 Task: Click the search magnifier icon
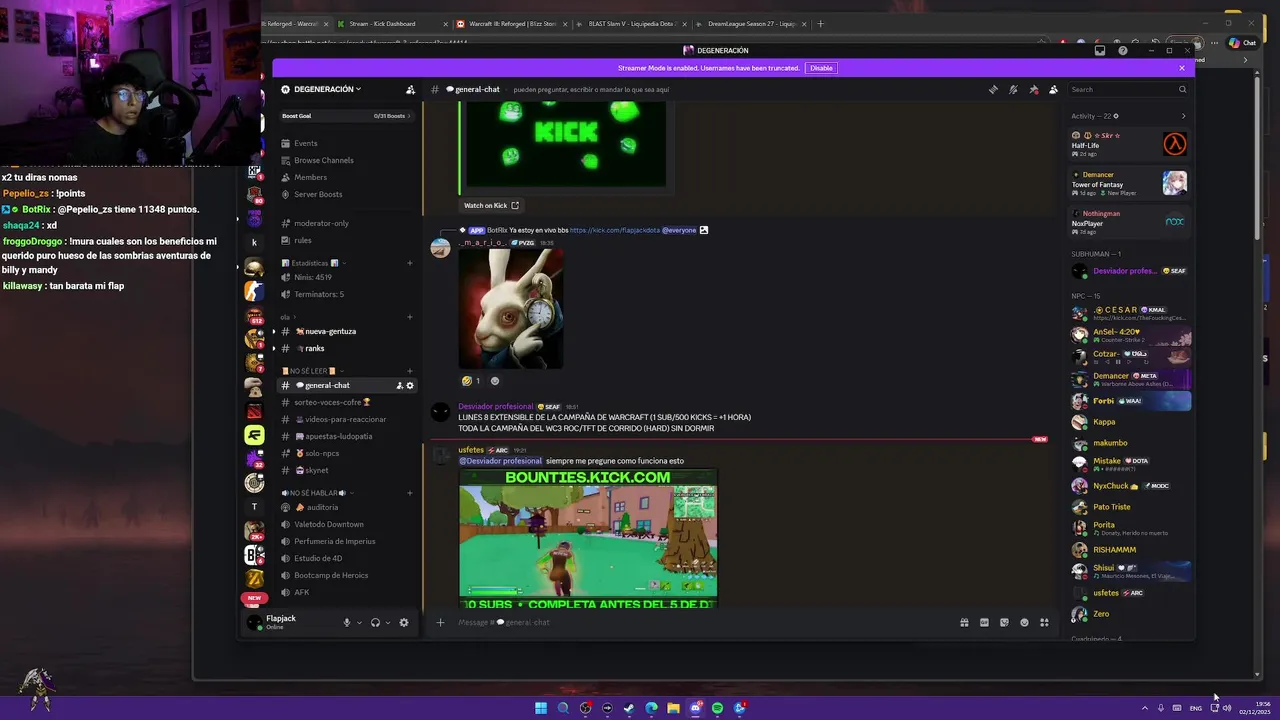tap(1182, 89)
